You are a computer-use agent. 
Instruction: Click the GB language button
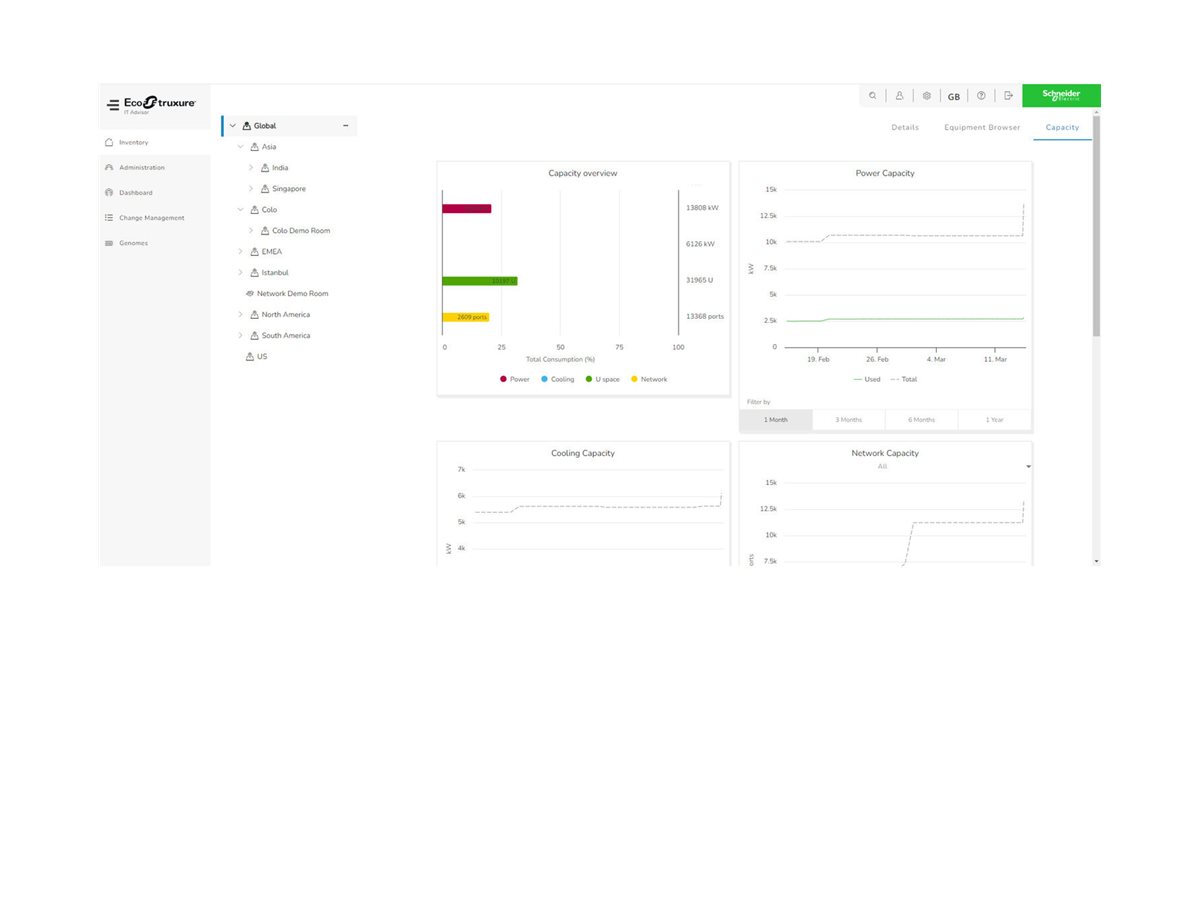[954, 97]
